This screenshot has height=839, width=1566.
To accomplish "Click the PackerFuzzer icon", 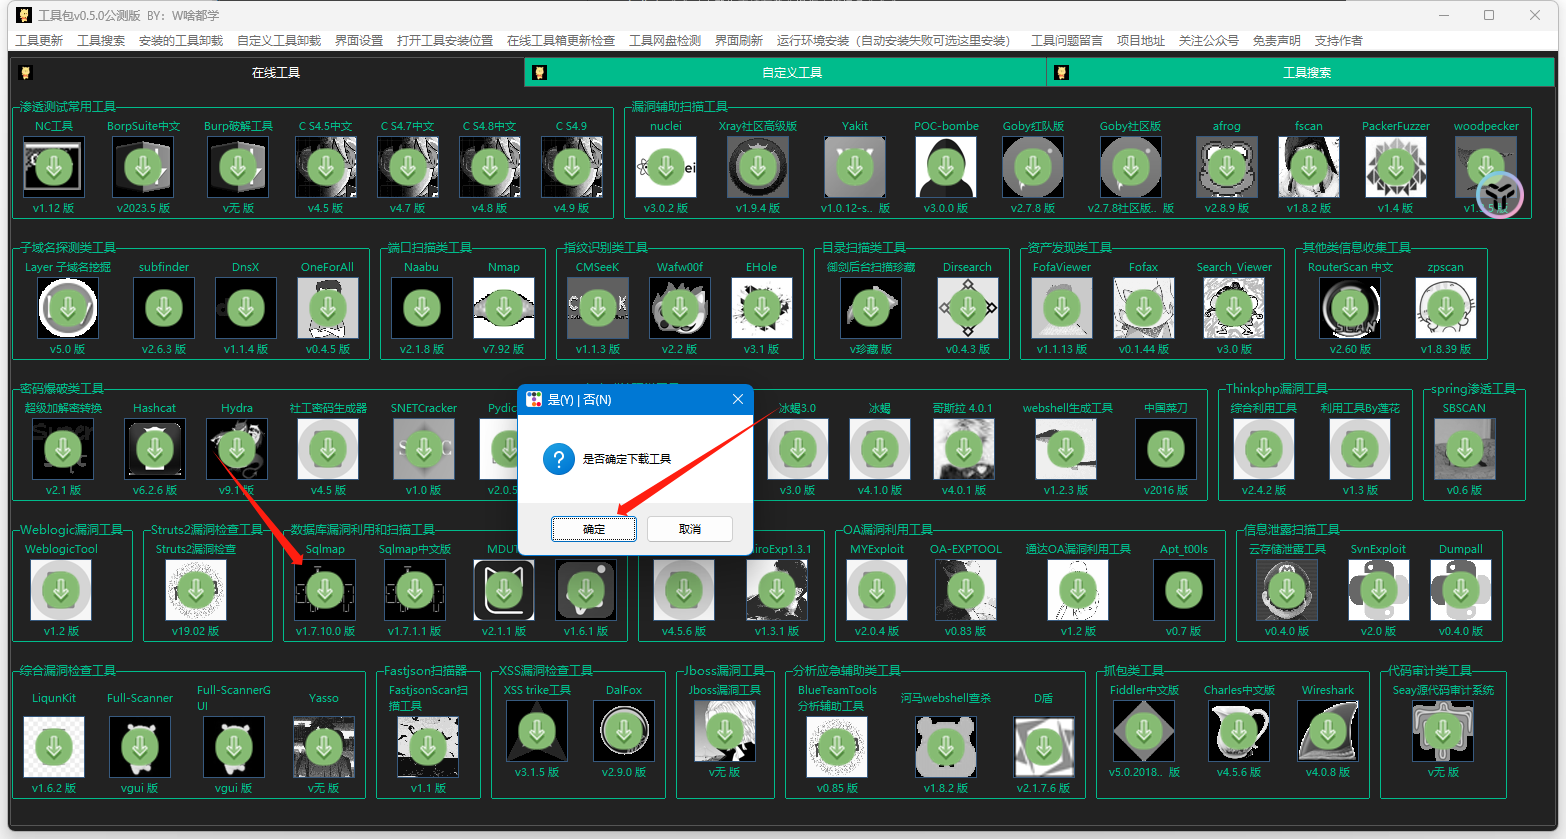I will pos(1396,167).
